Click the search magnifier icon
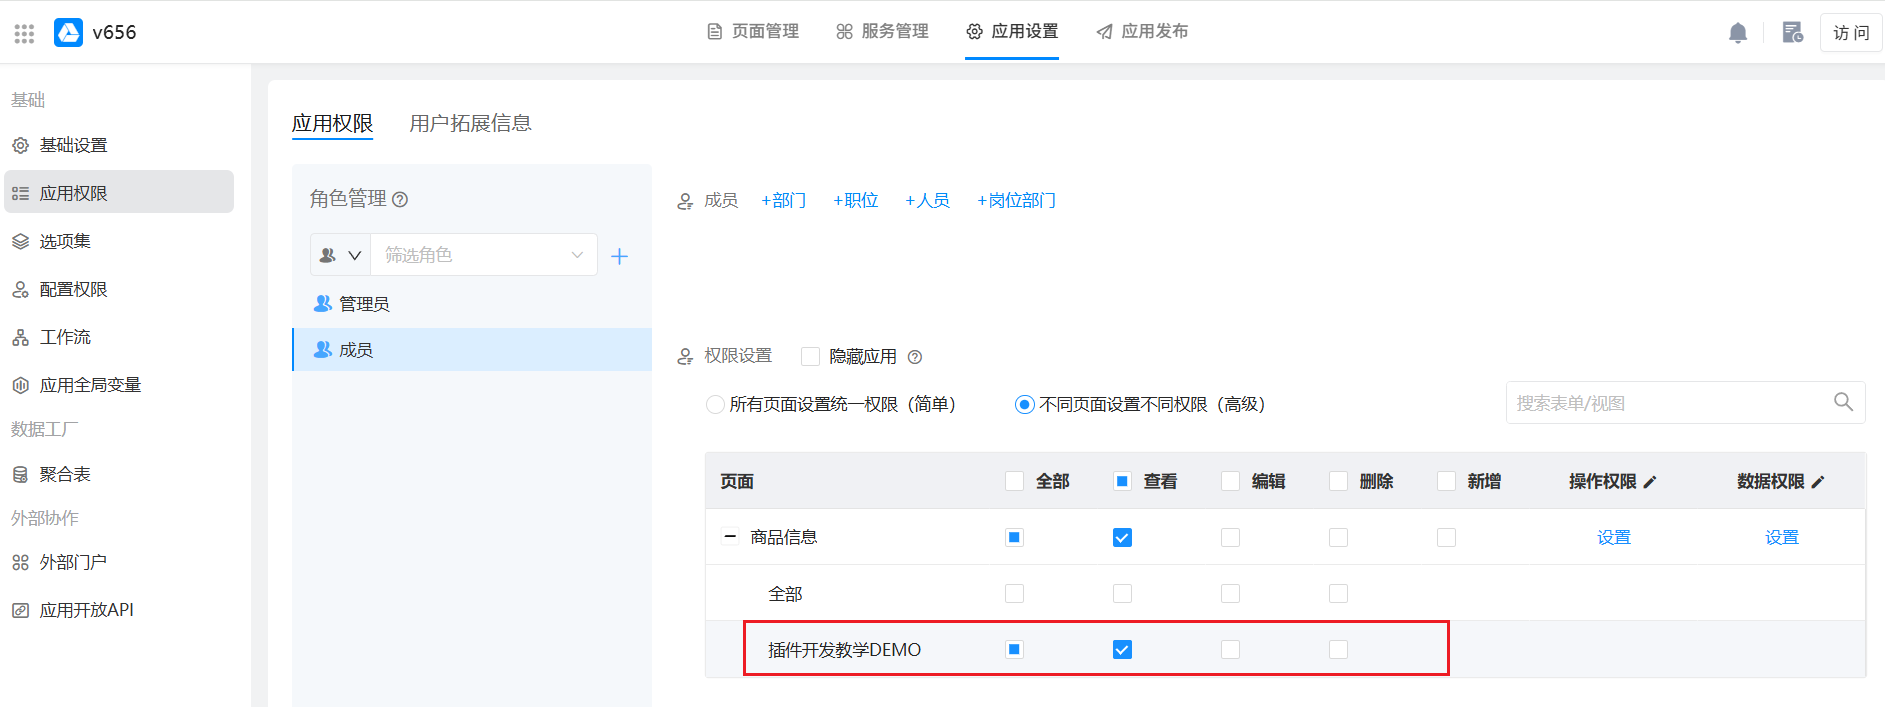Viewport: 1885px width, 707px height. coord(1843,402)
